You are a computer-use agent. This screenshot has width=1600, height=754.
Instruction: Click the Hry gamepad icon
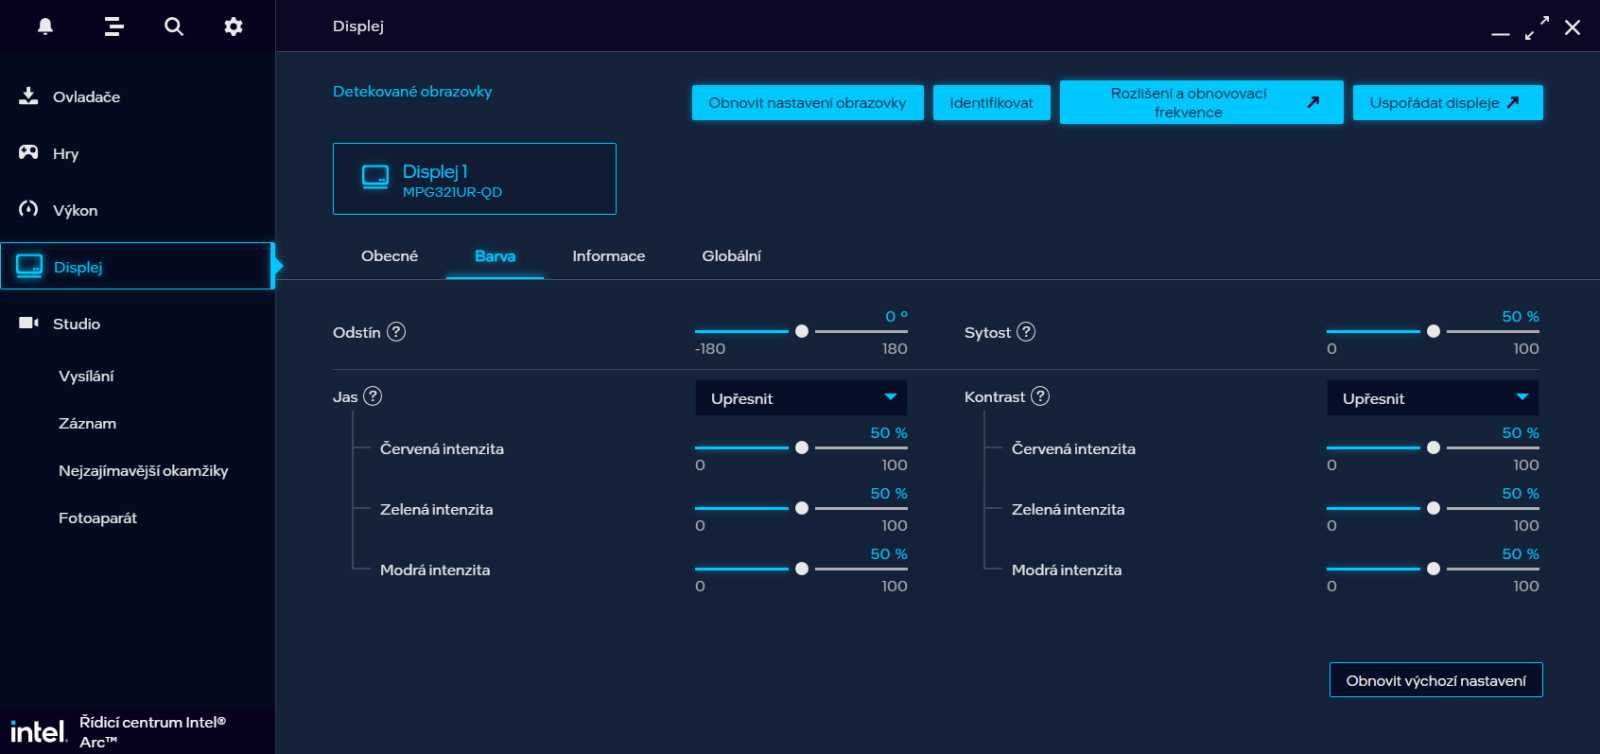(x=28, y=152)
